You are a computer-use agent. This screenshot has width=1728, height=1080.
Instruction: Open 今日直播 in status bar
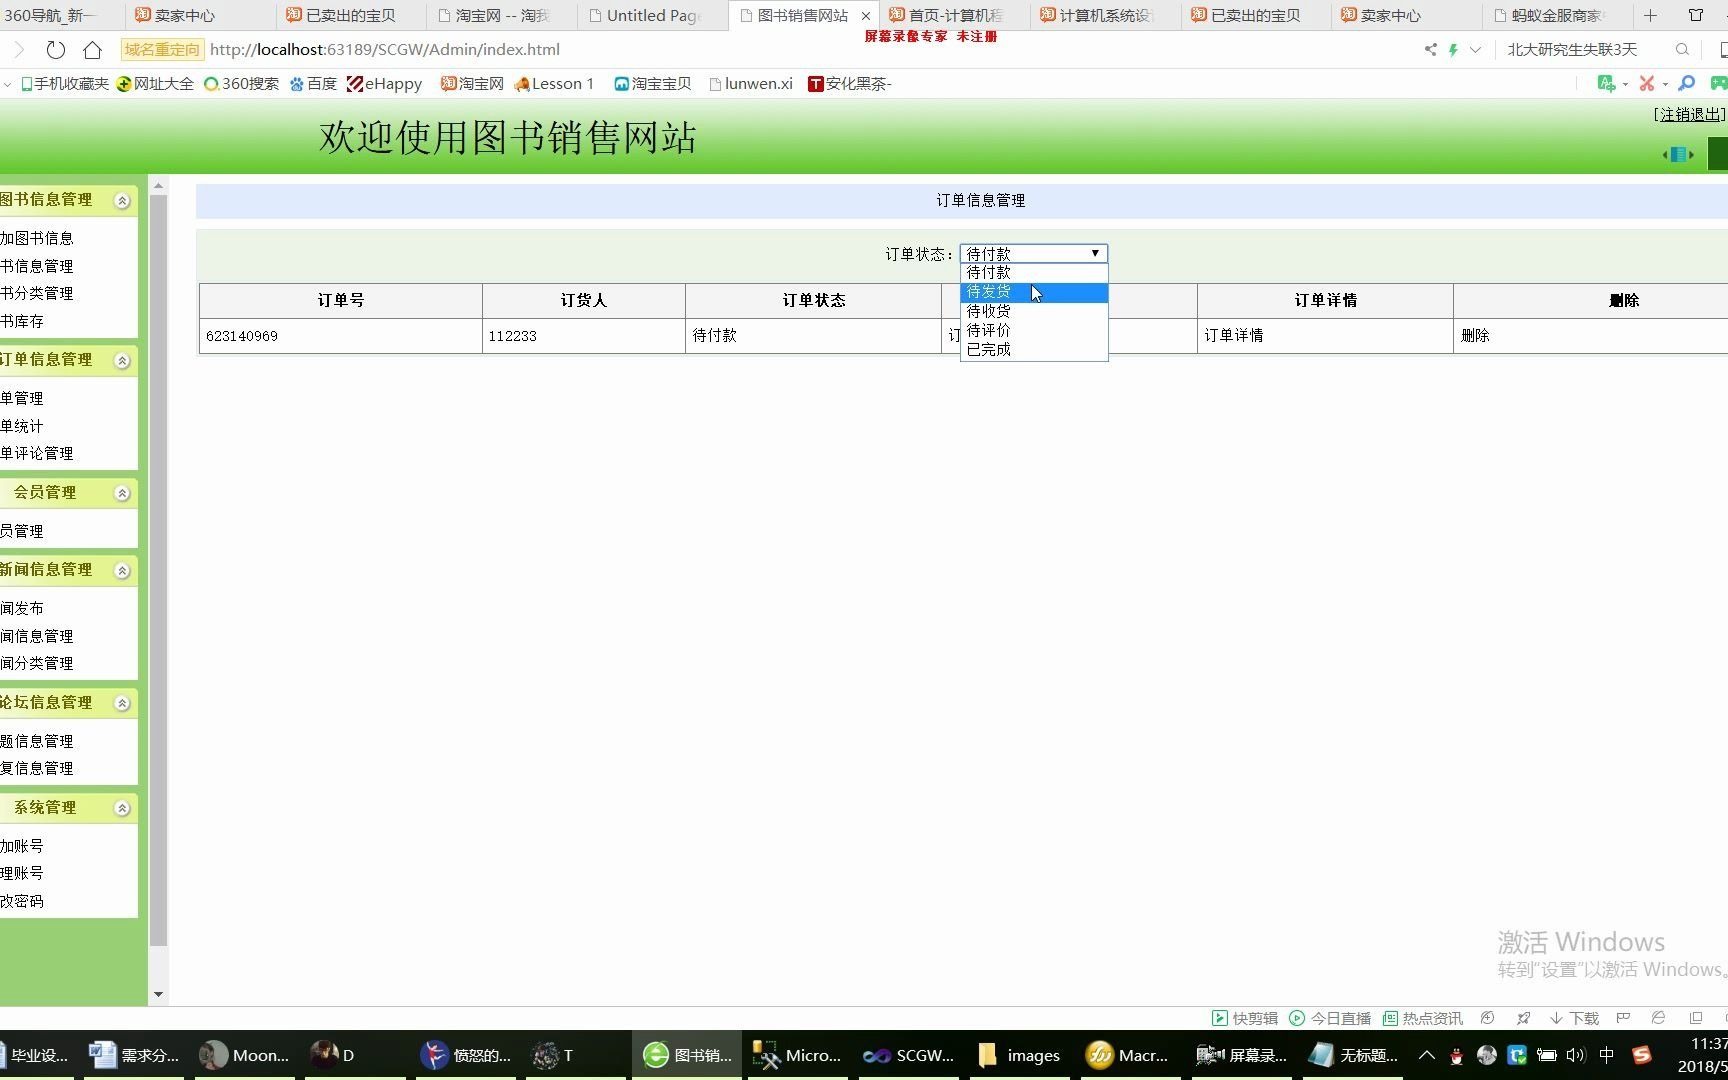(x=1330, y=1018)
